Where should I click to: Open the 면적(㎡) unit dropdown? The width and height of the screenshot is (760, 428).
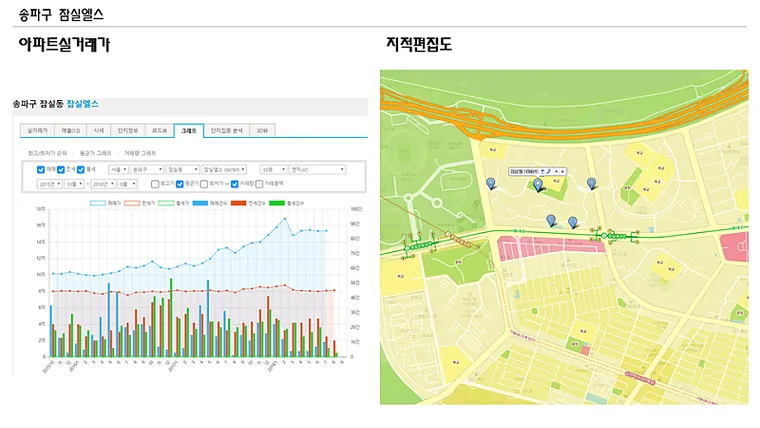click(x=317, y=170)
